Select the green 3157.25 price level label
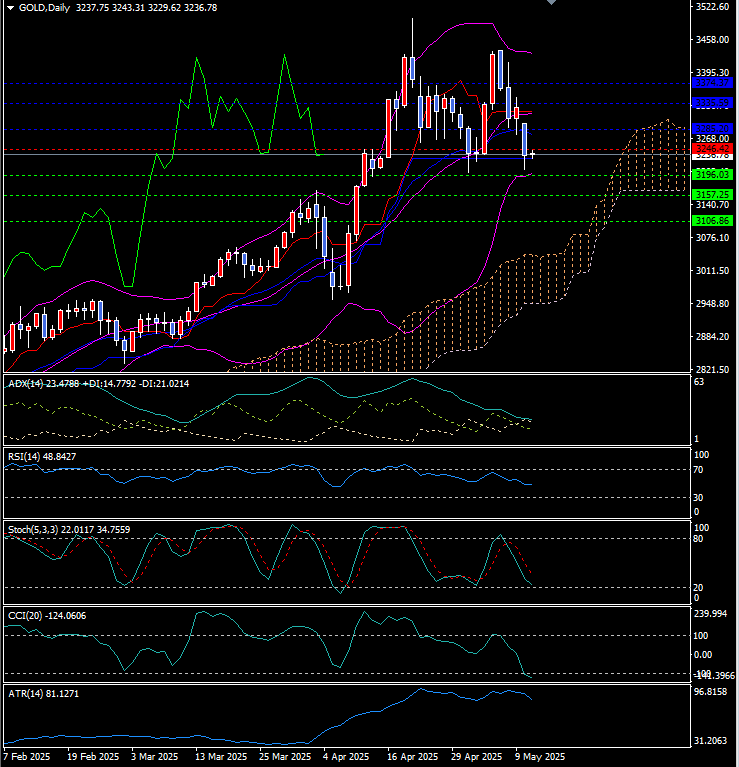Screen dimensions: 739x767 713,195
